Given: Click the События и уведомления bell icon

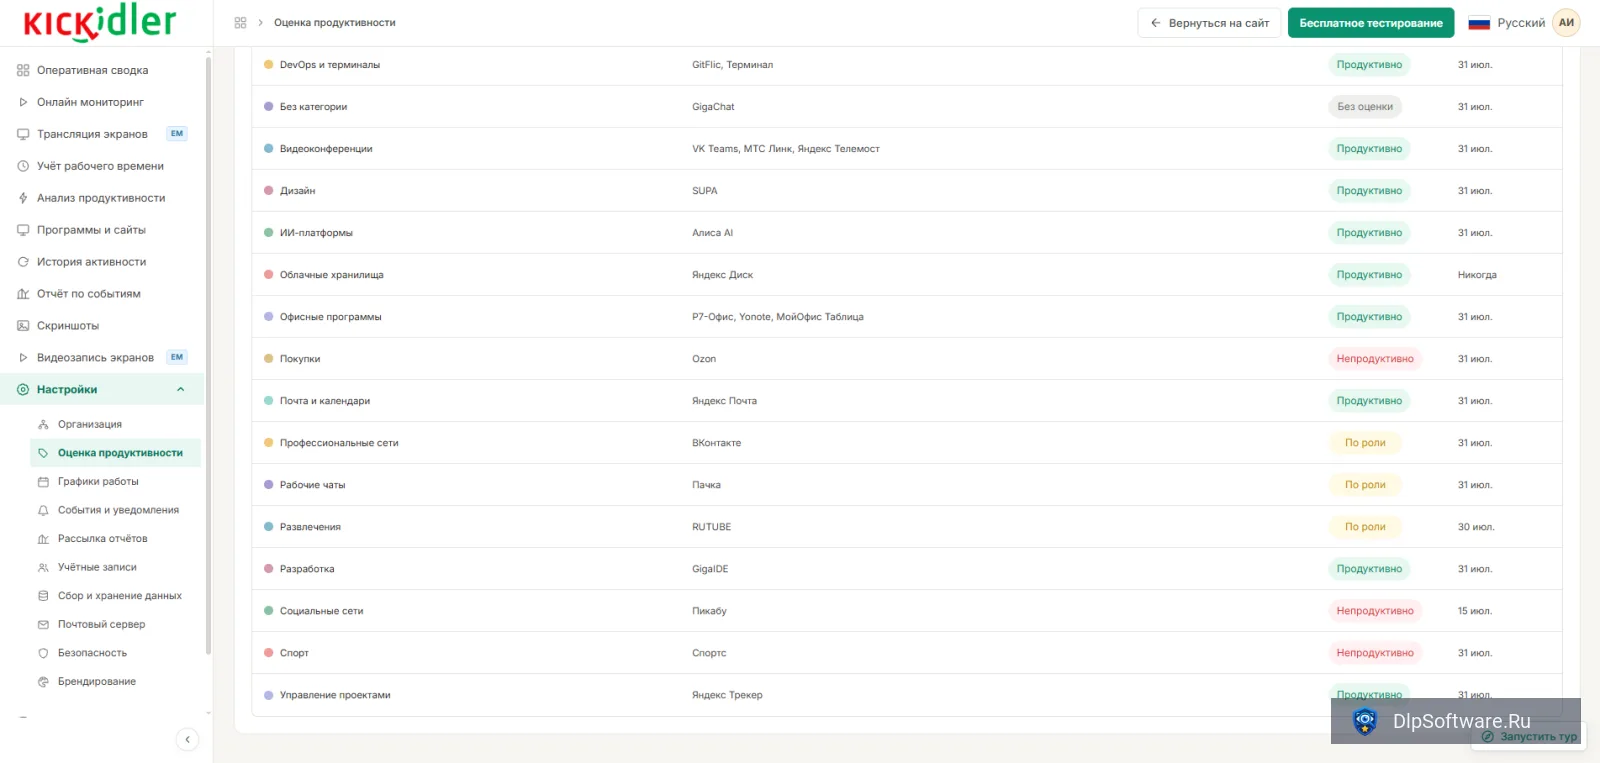Looking at the screenshot, I should point(43,510).
